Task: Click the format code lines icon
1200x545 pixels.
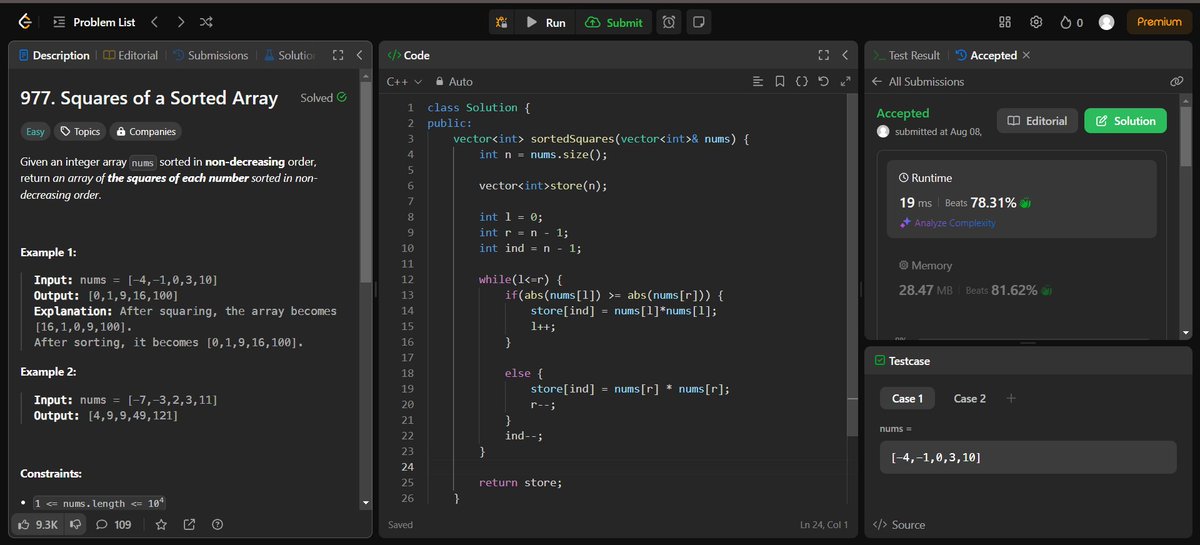Action: click(758, 82)
